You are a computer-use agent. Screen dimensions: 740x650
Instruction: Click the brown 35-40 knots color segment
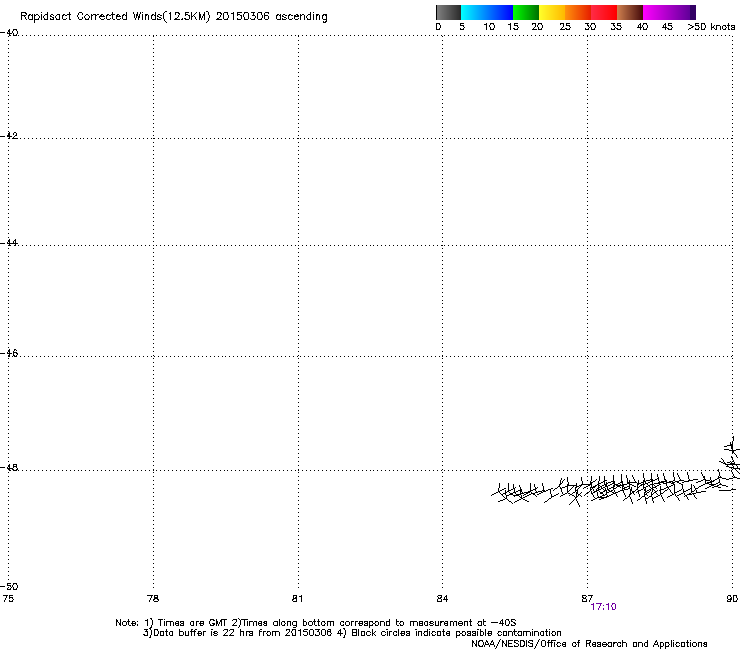630,12
